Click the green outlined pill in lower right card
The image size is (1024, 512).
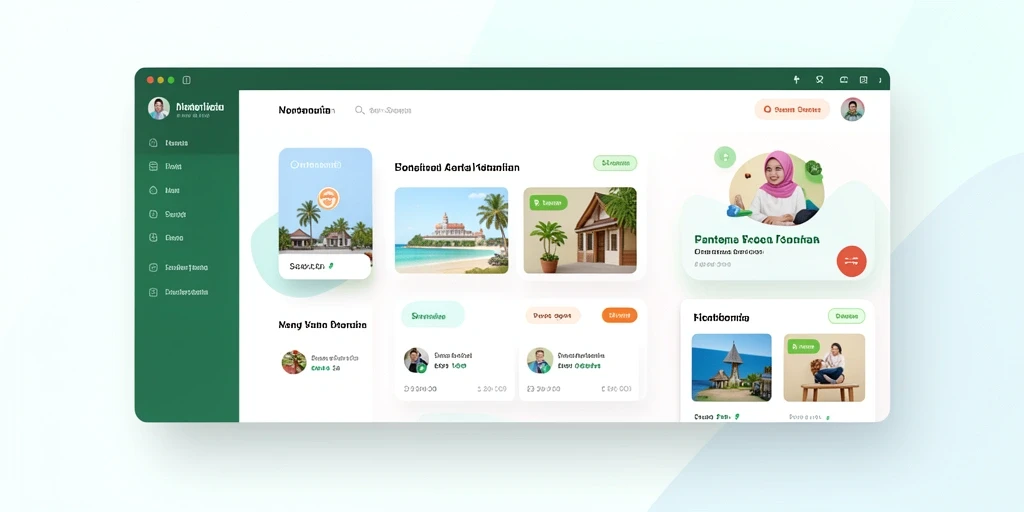click(x=846, y=316)
